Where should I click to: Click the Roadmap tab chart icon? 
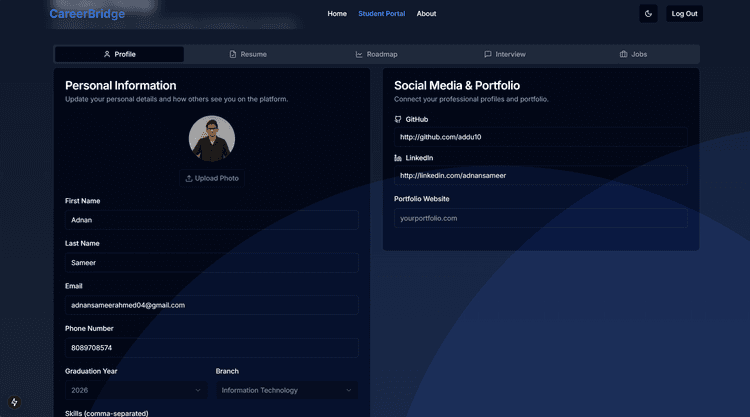[359, 54]
